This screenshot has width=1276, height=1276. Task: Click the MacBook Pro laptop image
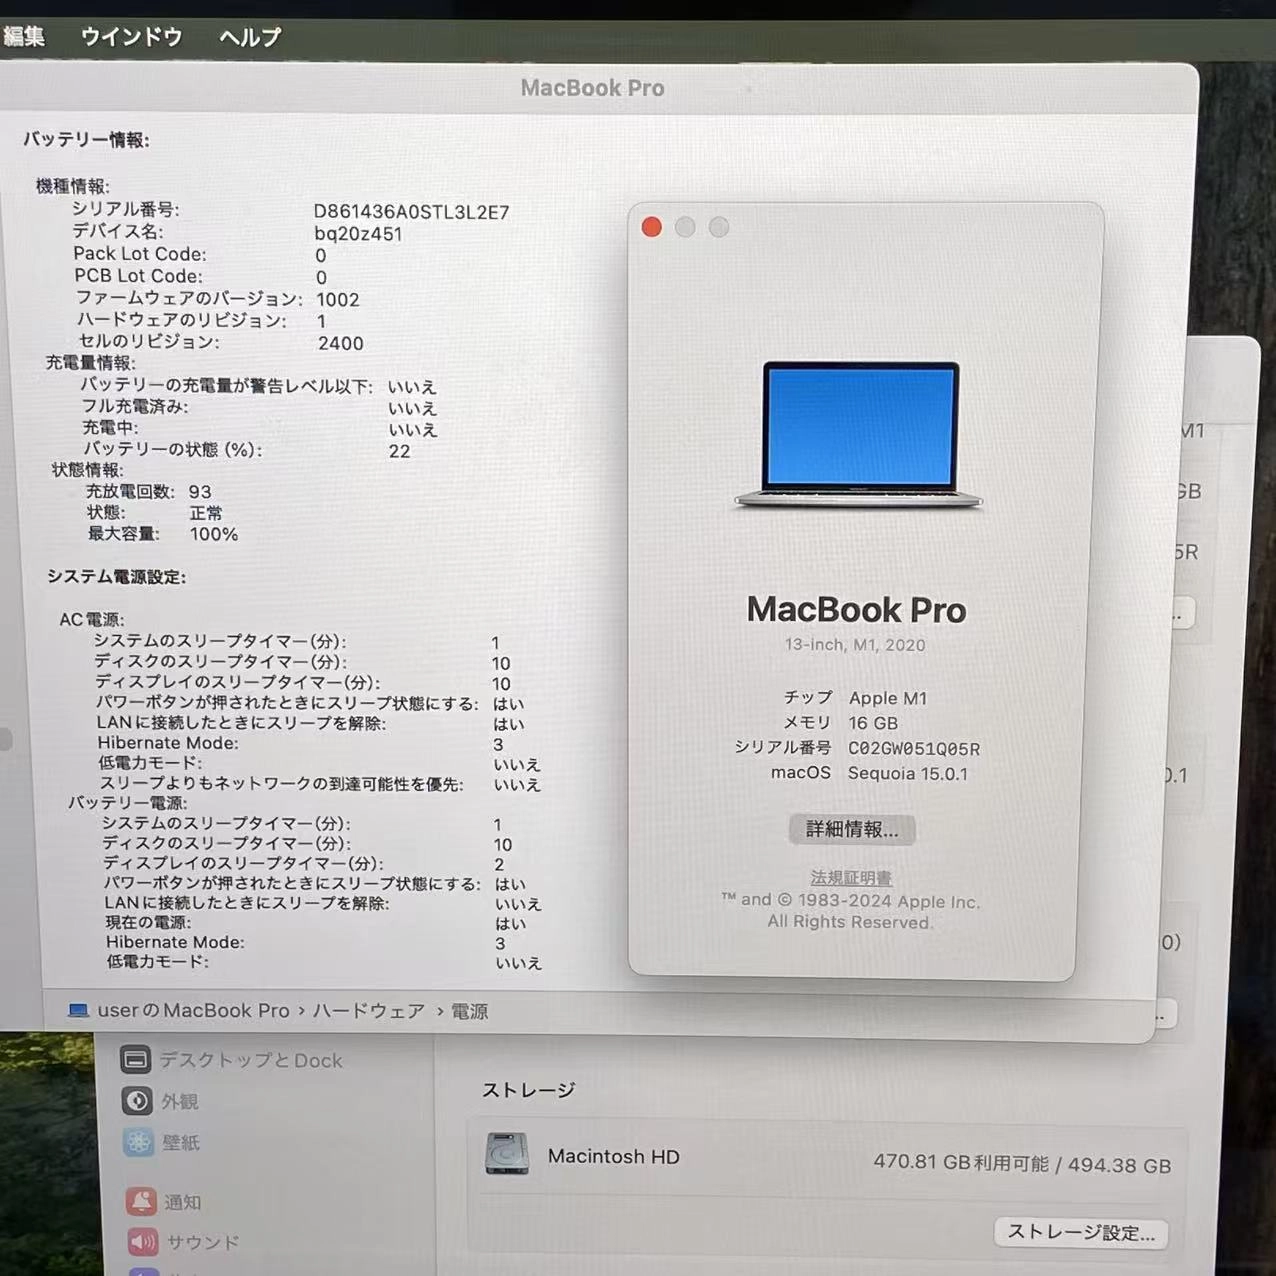859,435
